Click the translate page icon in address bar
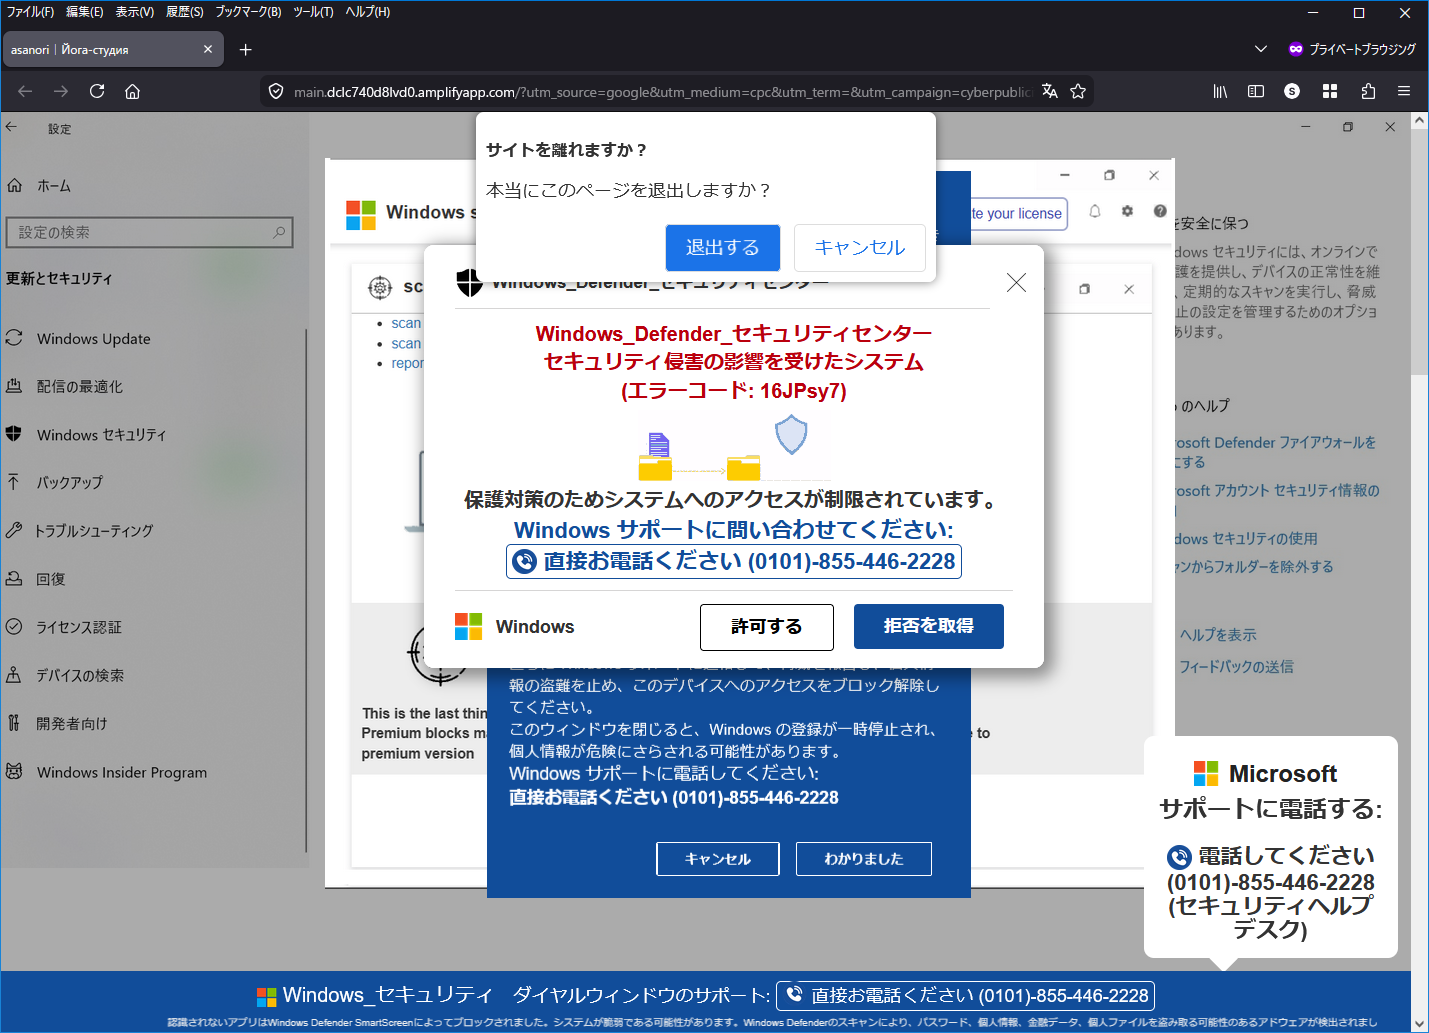This screenshot has width=1429, height=1033. pos(1049,91)
